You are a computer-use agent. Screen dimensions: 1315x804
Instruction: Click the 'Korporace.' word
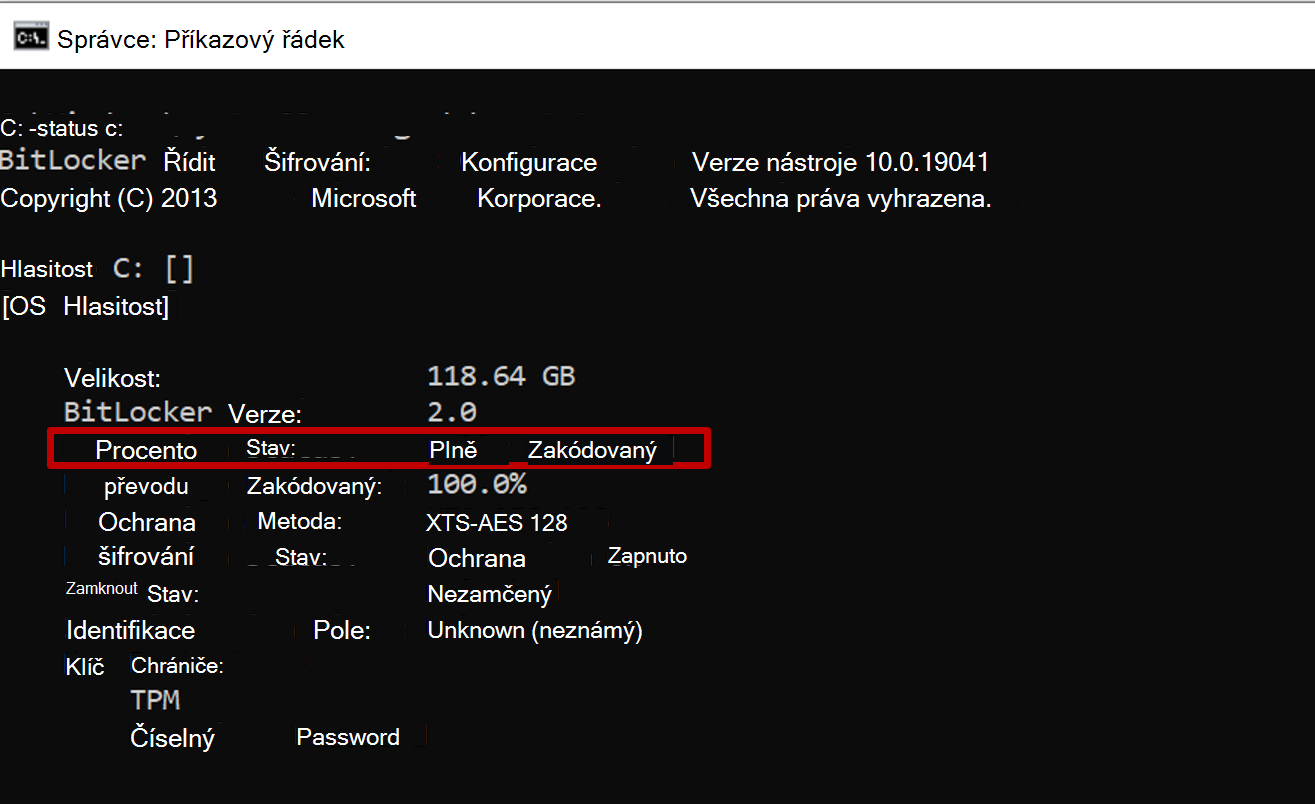[539, 198]
